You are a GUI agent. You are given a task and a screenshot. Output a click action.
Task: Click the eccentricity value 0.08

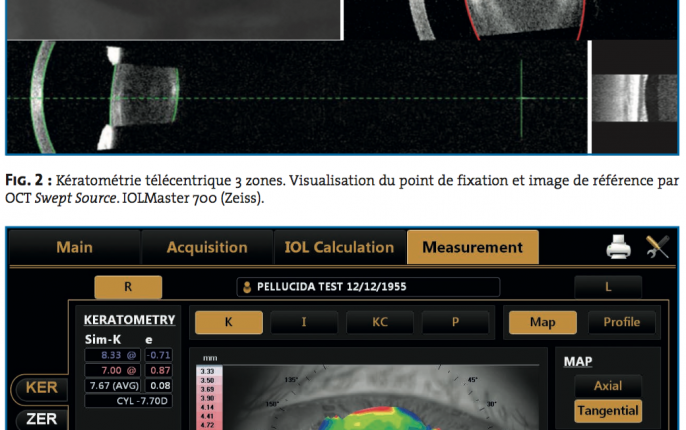(158, 386)
